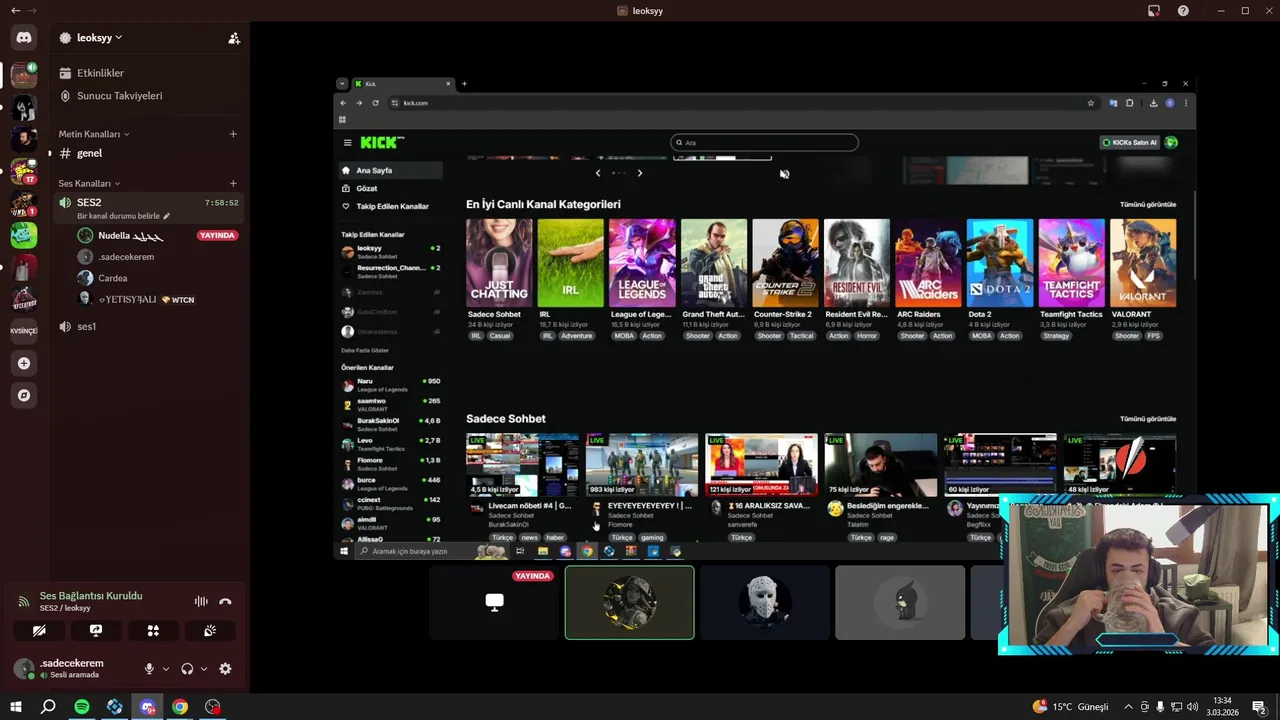The width and height of the screenshot is (1280, 720).
Task: Click the YAYINDA badge next to Nudella
Action: [217, 236]
